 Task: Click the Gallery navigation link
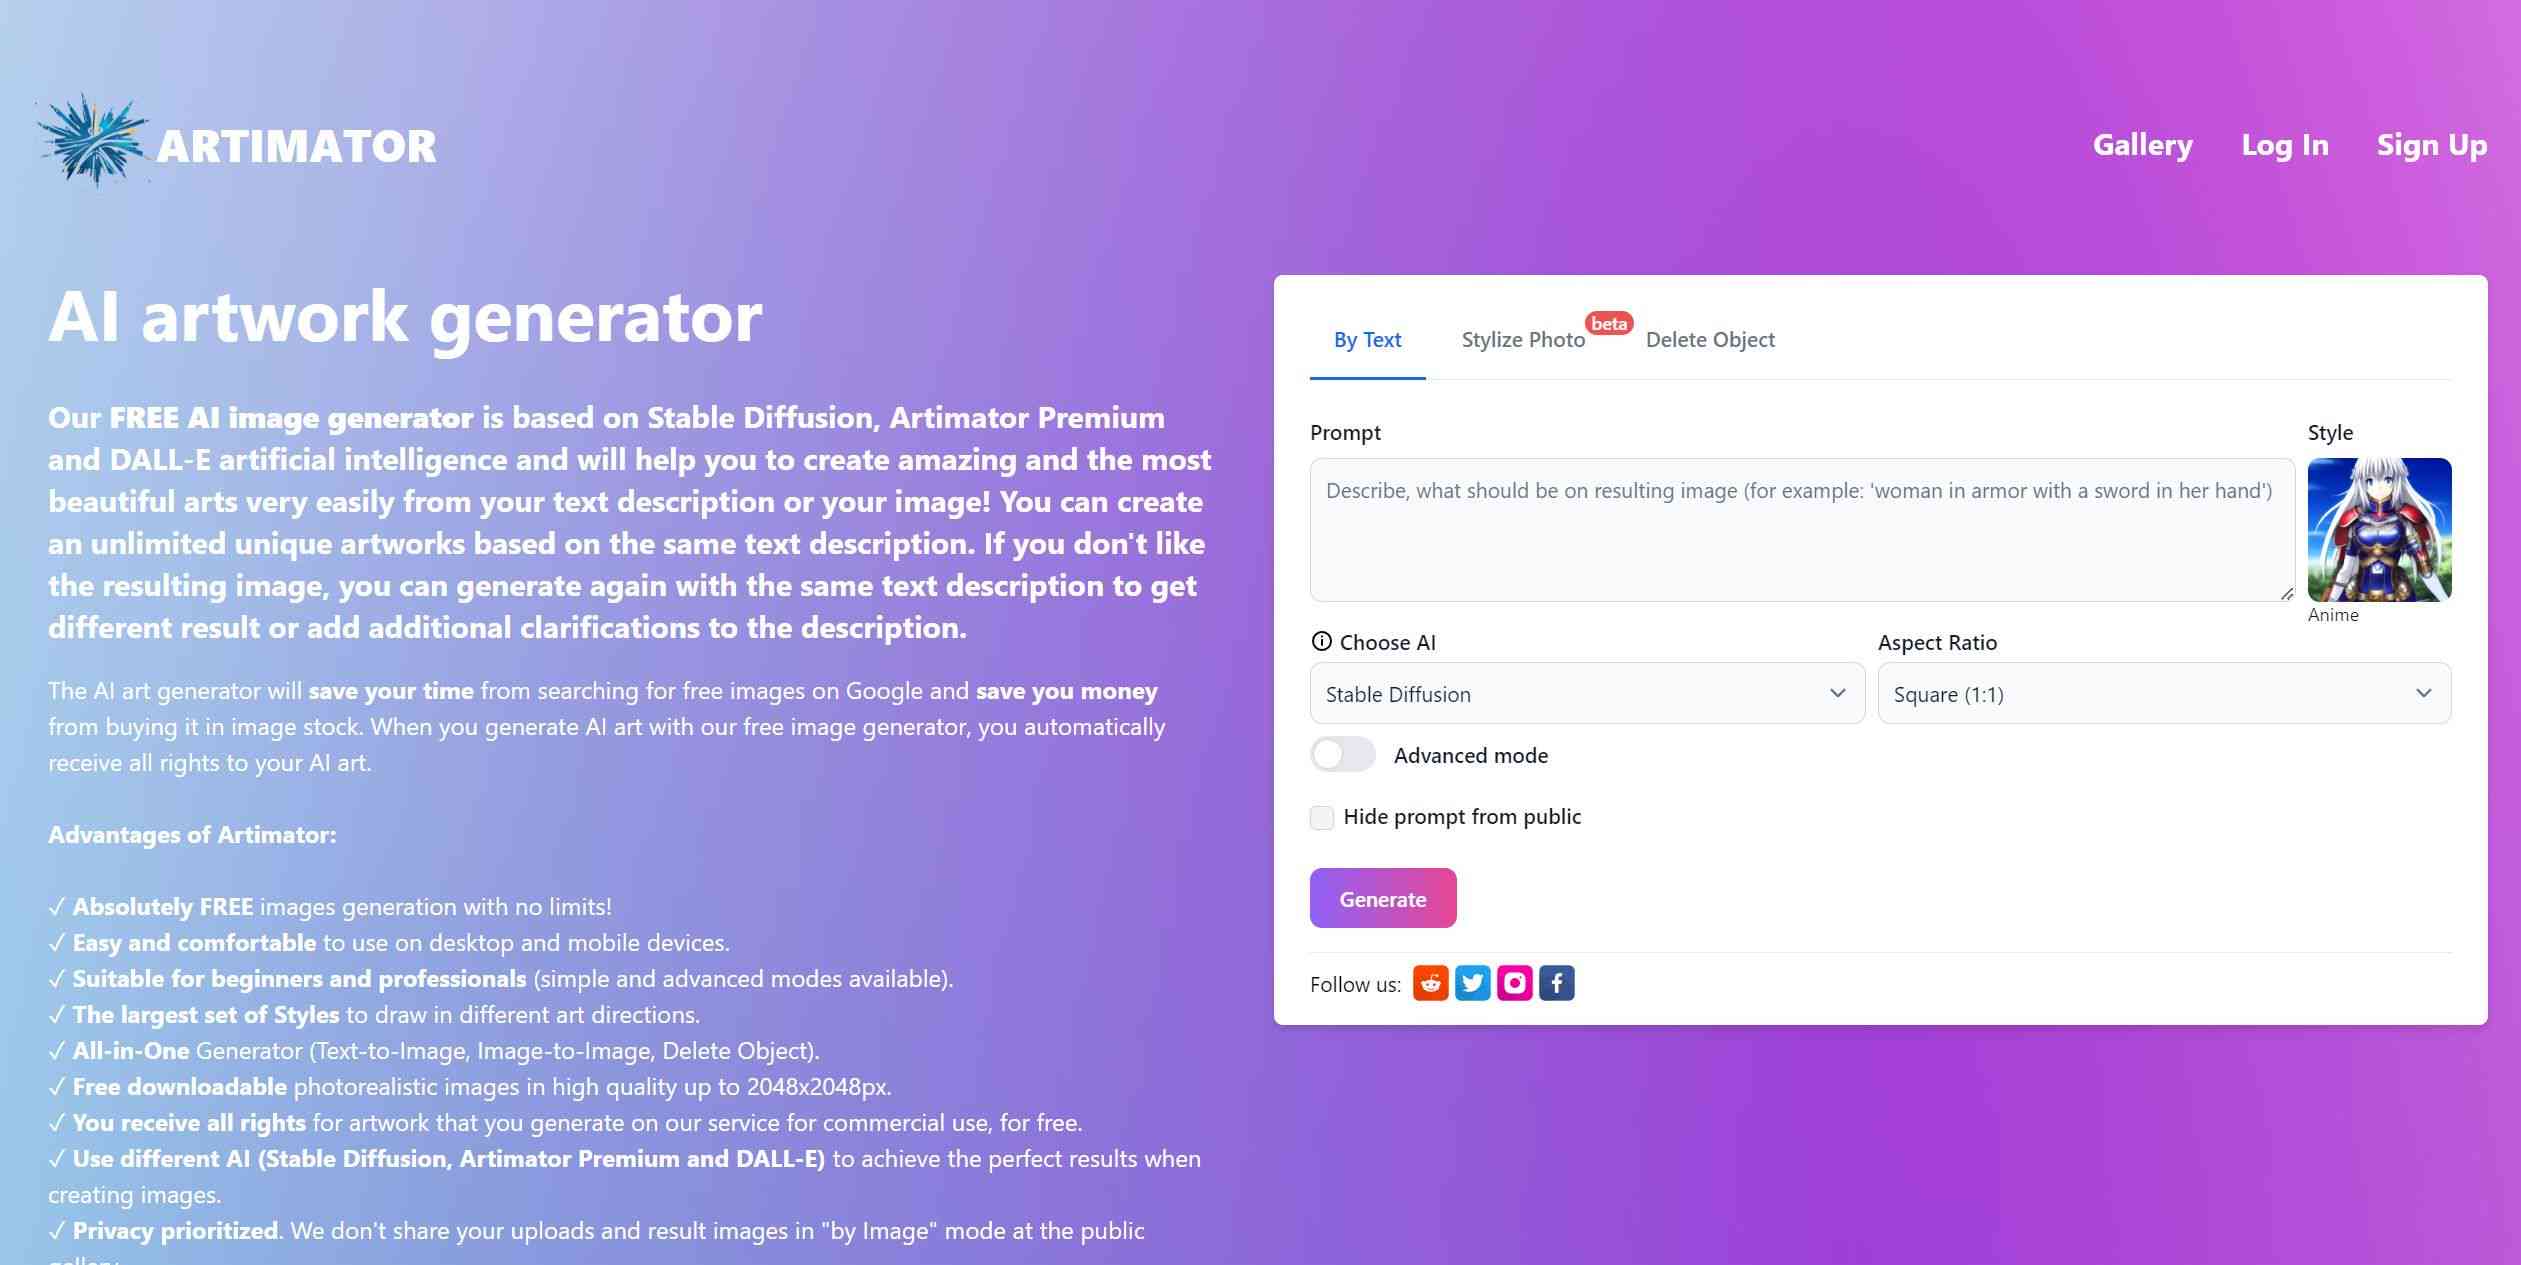[2142, 144]
